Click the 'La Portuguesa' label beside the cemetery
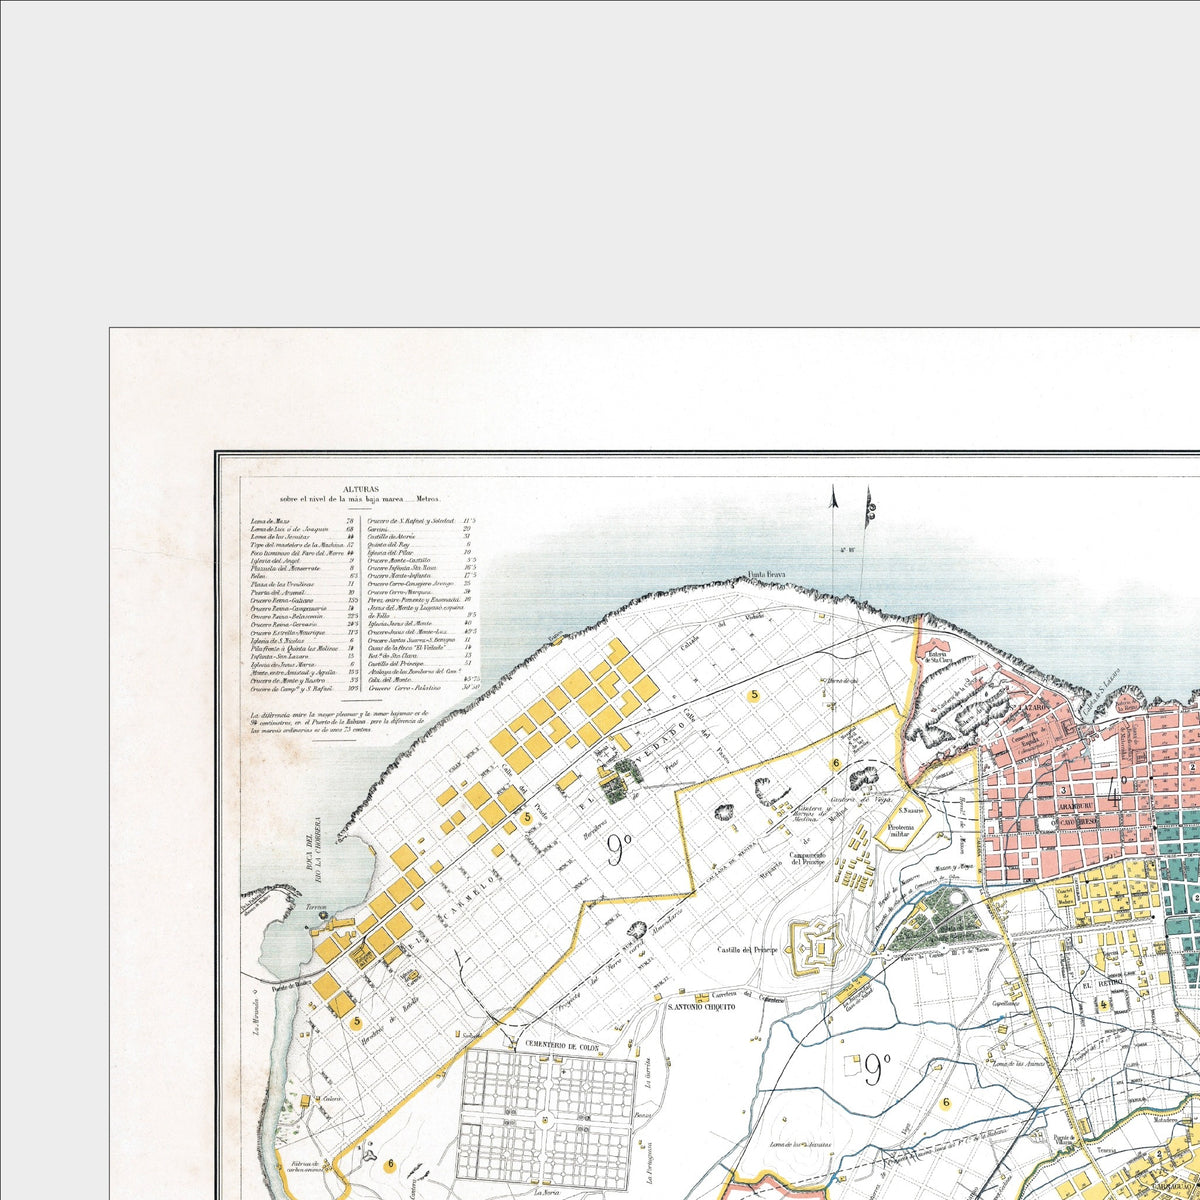Viewport: 1200px width, 1200px height. coord(650,1164)
